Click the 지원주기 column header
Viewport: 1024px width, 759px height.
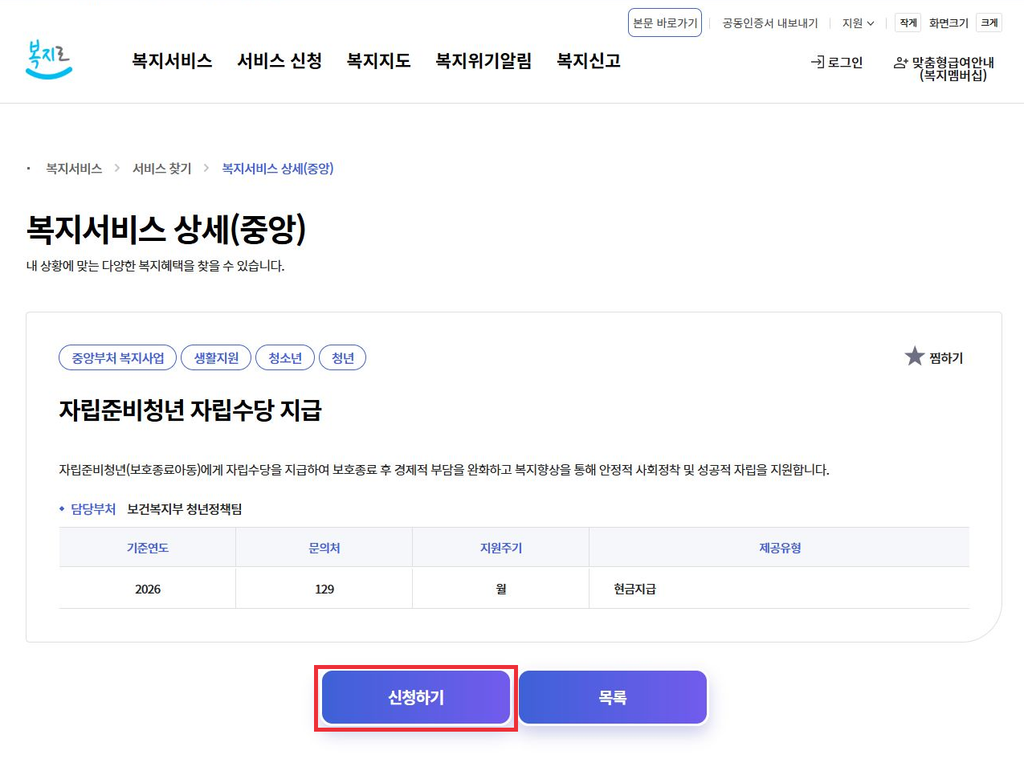pyautogui.click(x=501, y=548)
